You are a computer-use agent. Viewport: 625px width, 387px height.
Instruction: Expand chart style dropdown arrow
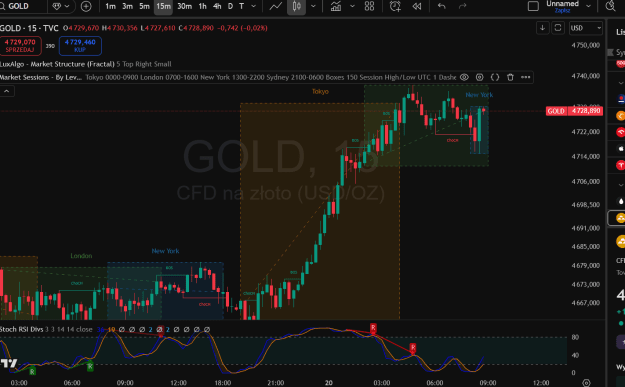(313, 6)
